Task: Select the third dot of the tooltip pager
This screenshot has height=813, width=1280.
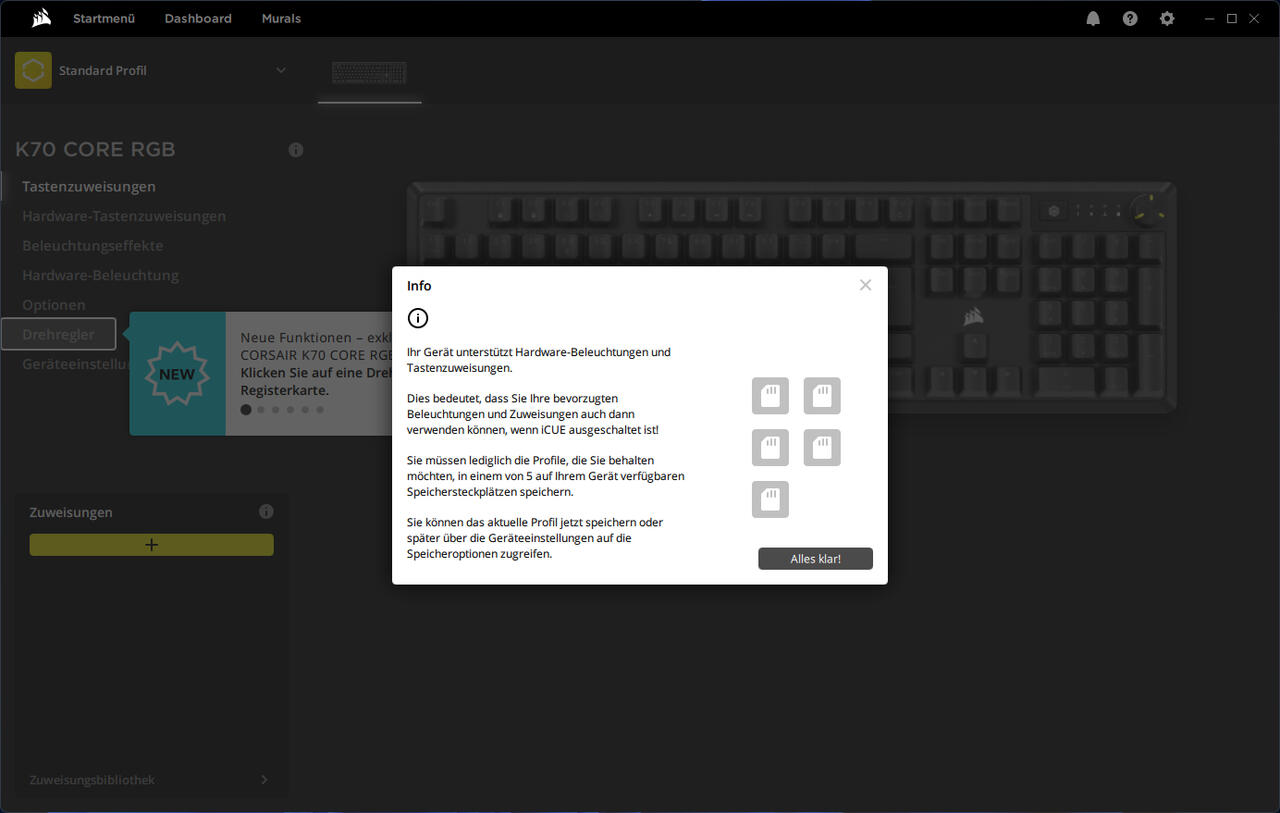Action: click(x=276, y=409)
